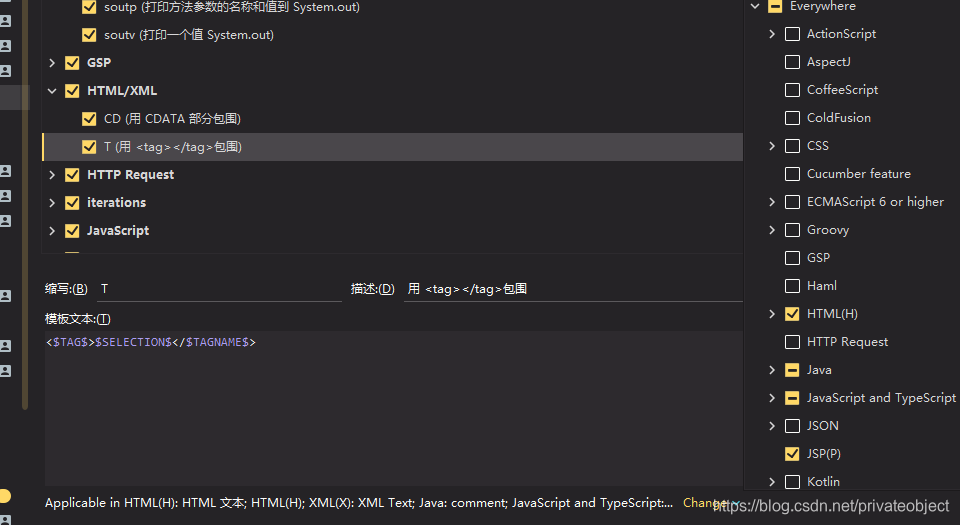Toggle the Everywhere context checkbox
Screen dimensions: 960x525
pyautogui.click(x=775, y=6)
